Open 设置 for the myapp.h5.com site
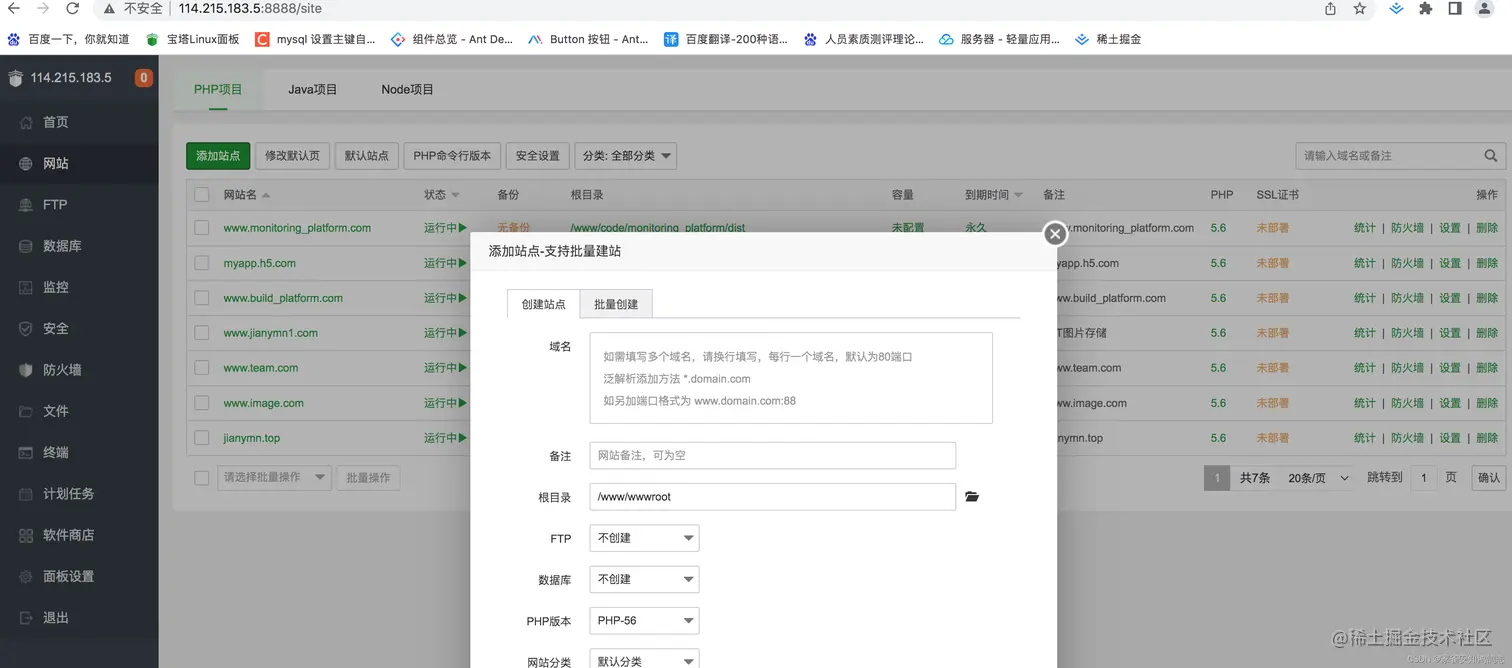This screenshot has height=668, width=1512. (1449, 262)
